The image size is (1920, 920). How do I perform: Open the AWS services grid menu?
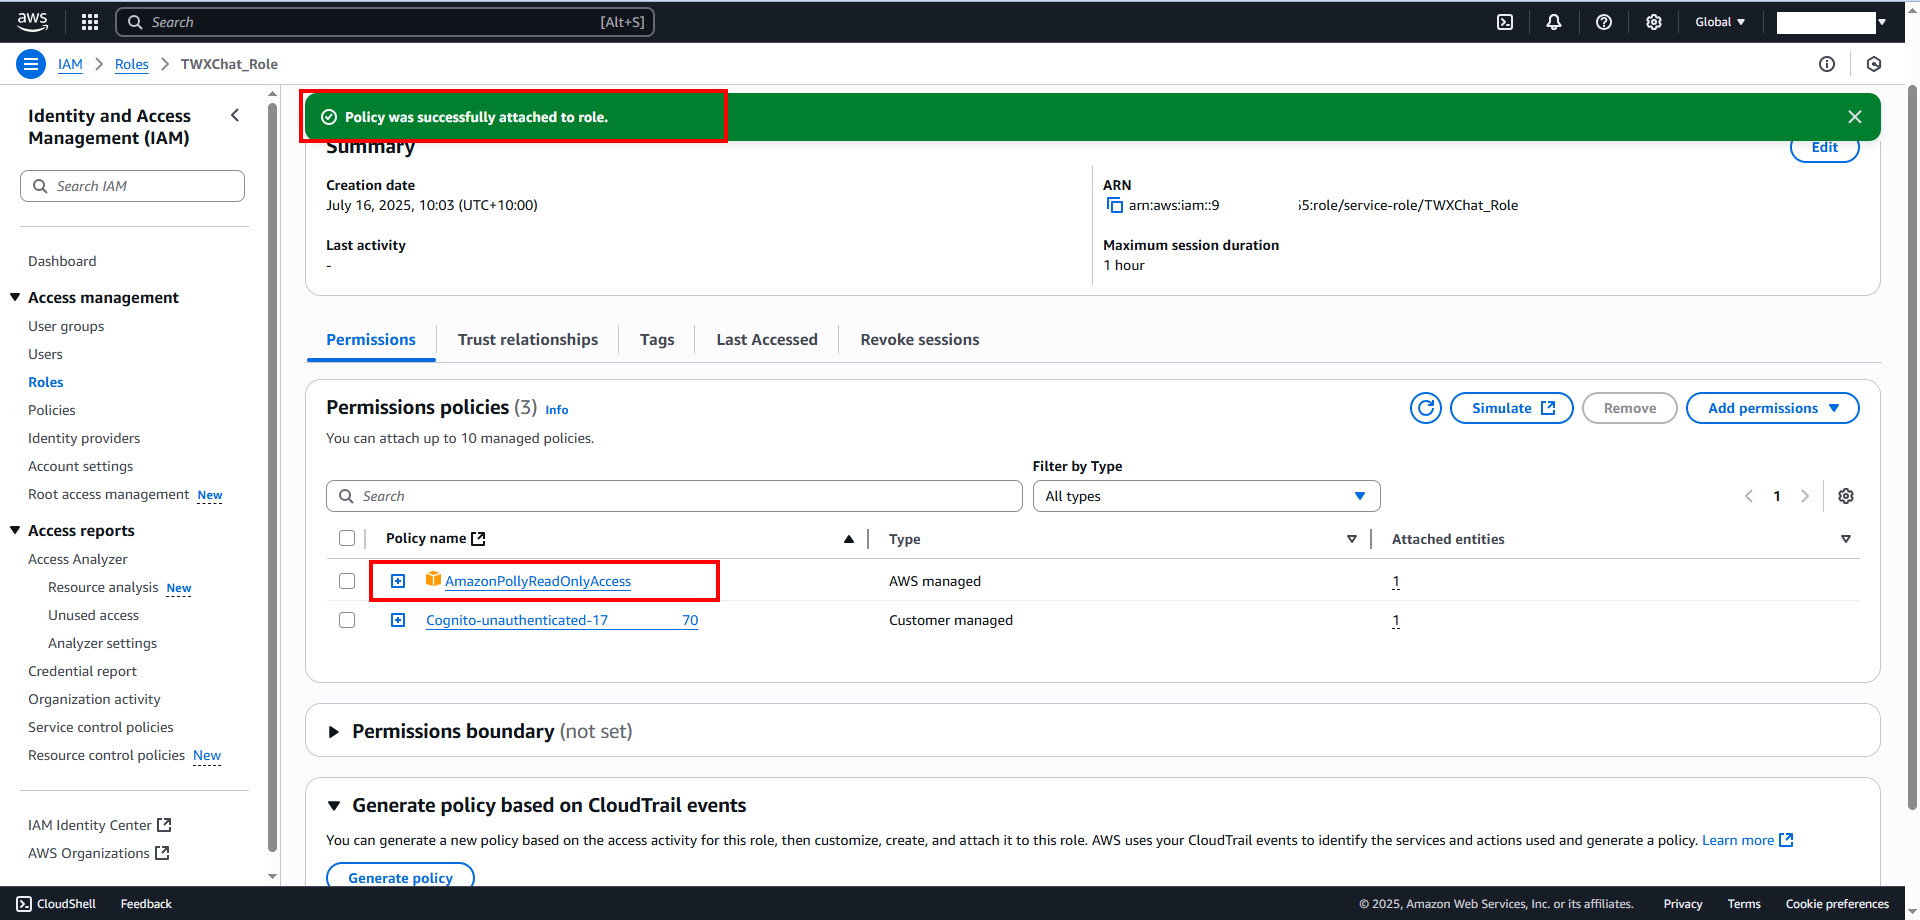tap(89, 22)
